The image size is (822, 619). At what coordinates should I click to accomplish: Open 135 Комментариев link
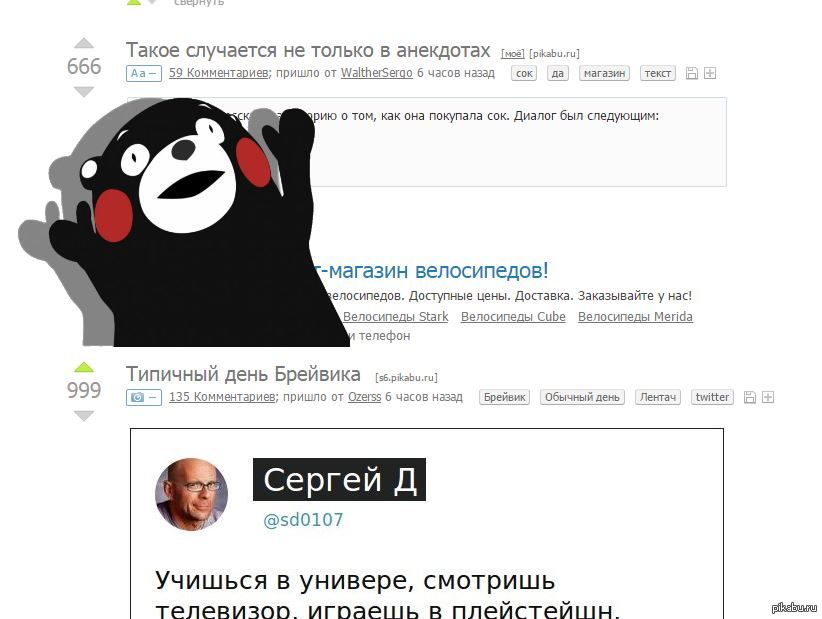point(222,397)
